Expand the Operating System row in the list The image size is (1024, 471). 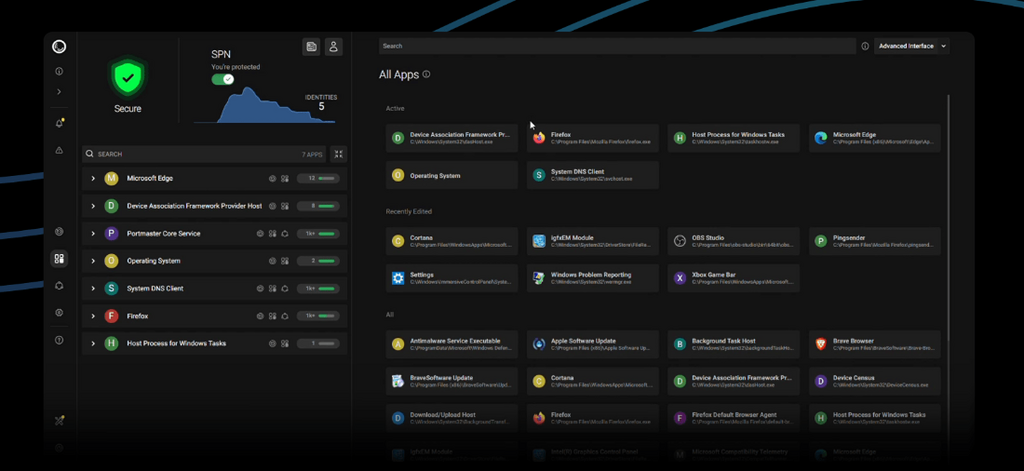coord(93,261)
